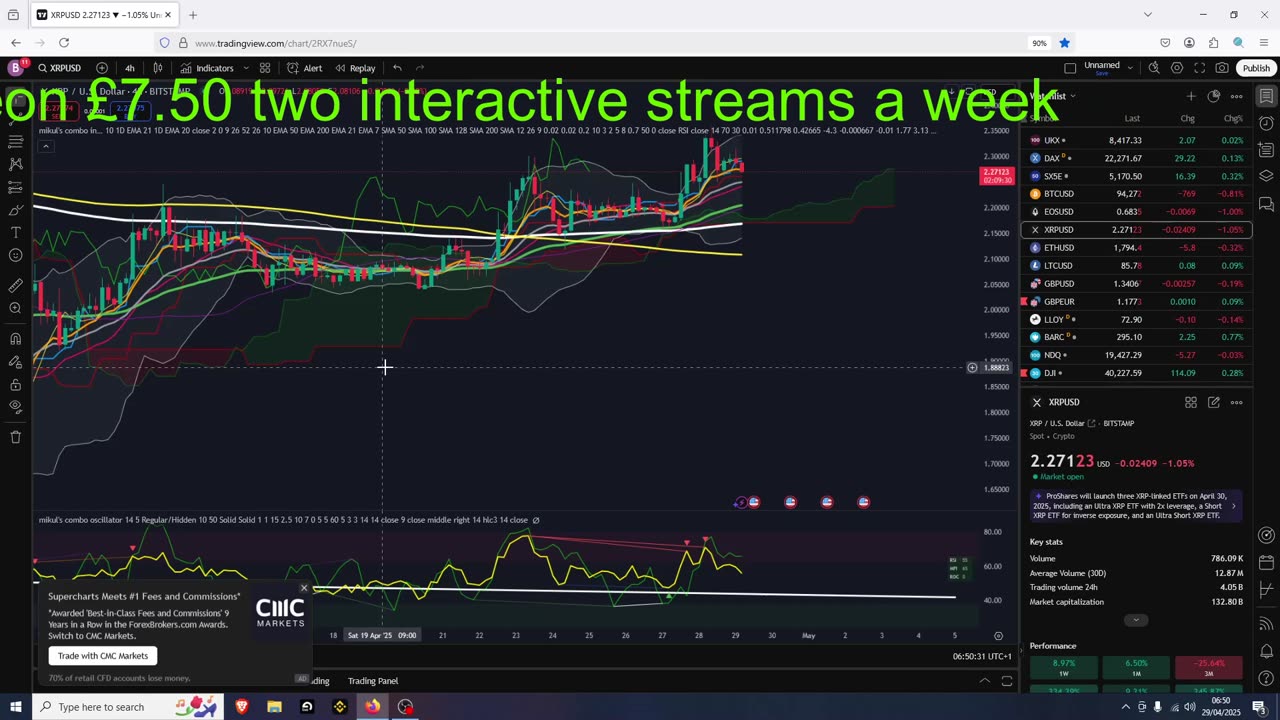Open XRPUSD details grid view icon
Screen dimensions: 1280x720
click(x=1190, y=402)
